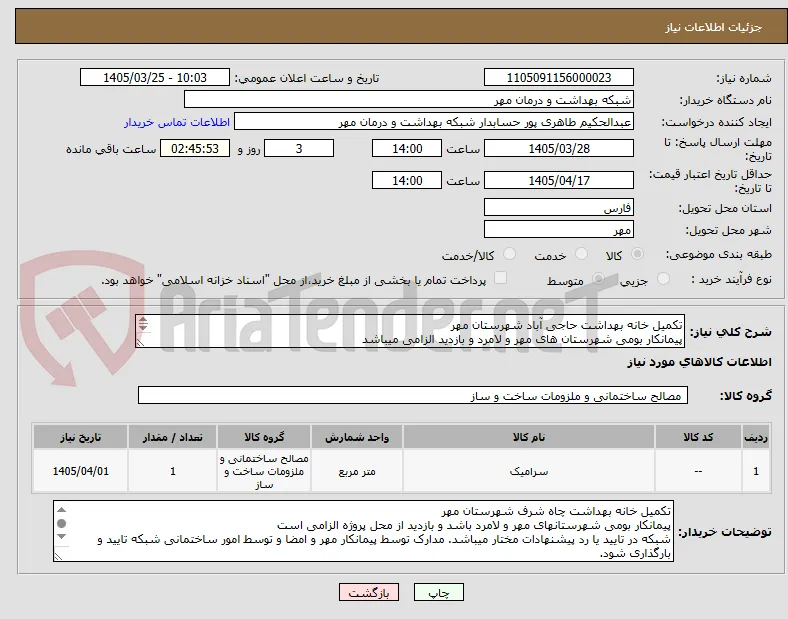Click the buyer notes scroll down arrow
This screenshot has height=619, width=788.
coord(62,537)
